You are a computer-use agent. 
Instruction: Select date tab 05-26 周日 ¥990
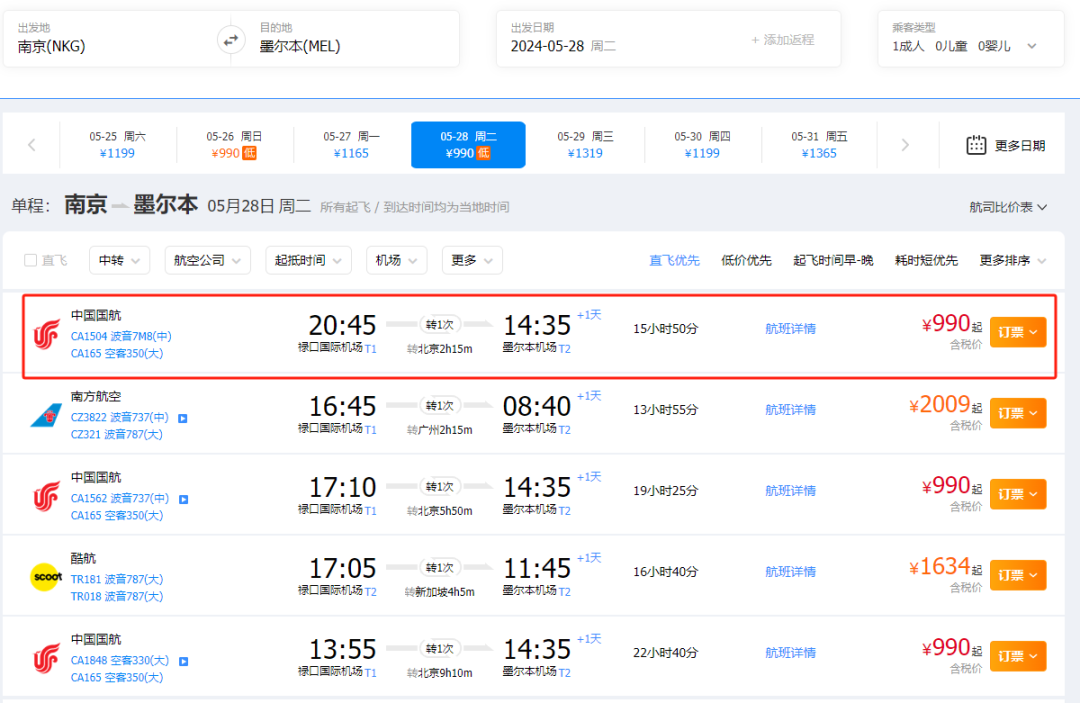pyautogui.click(x=234, y=145)
